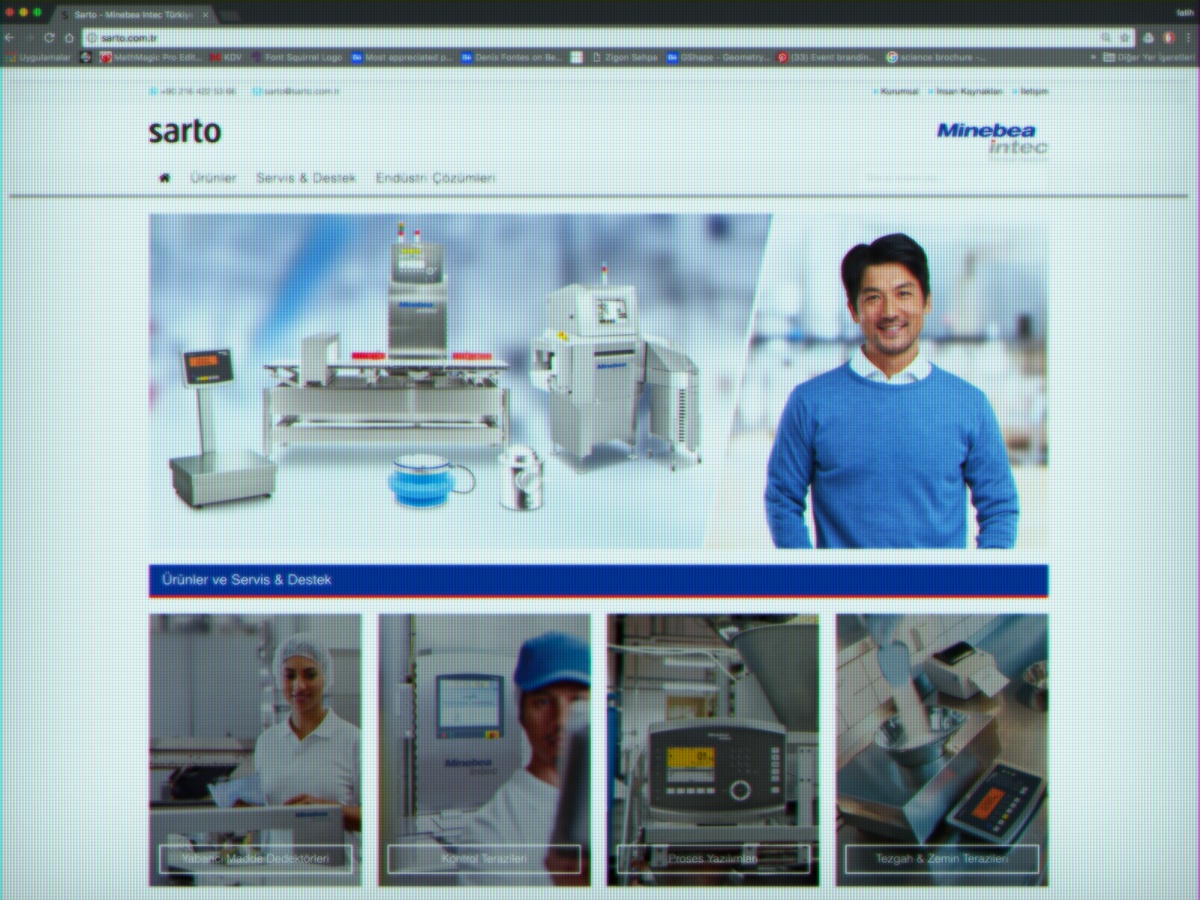Open the science brochure bookmark
This screenshot has width=1200, height=900.
click(937, 58)
